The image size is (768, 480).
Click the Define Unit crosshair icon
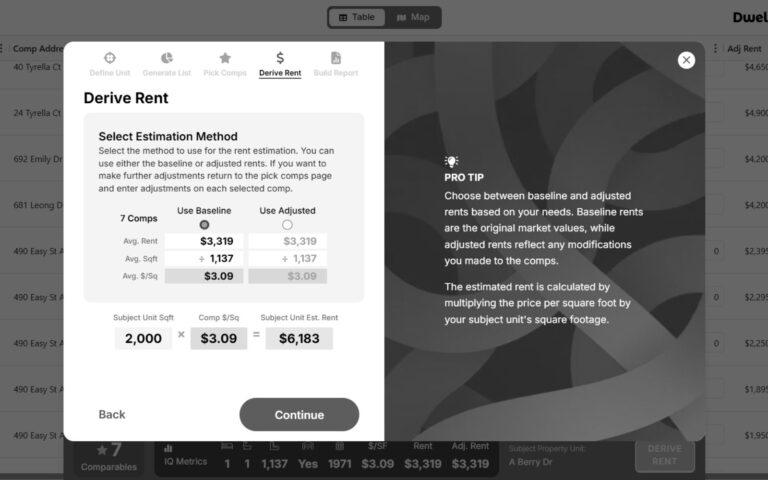tap(110, 58)
